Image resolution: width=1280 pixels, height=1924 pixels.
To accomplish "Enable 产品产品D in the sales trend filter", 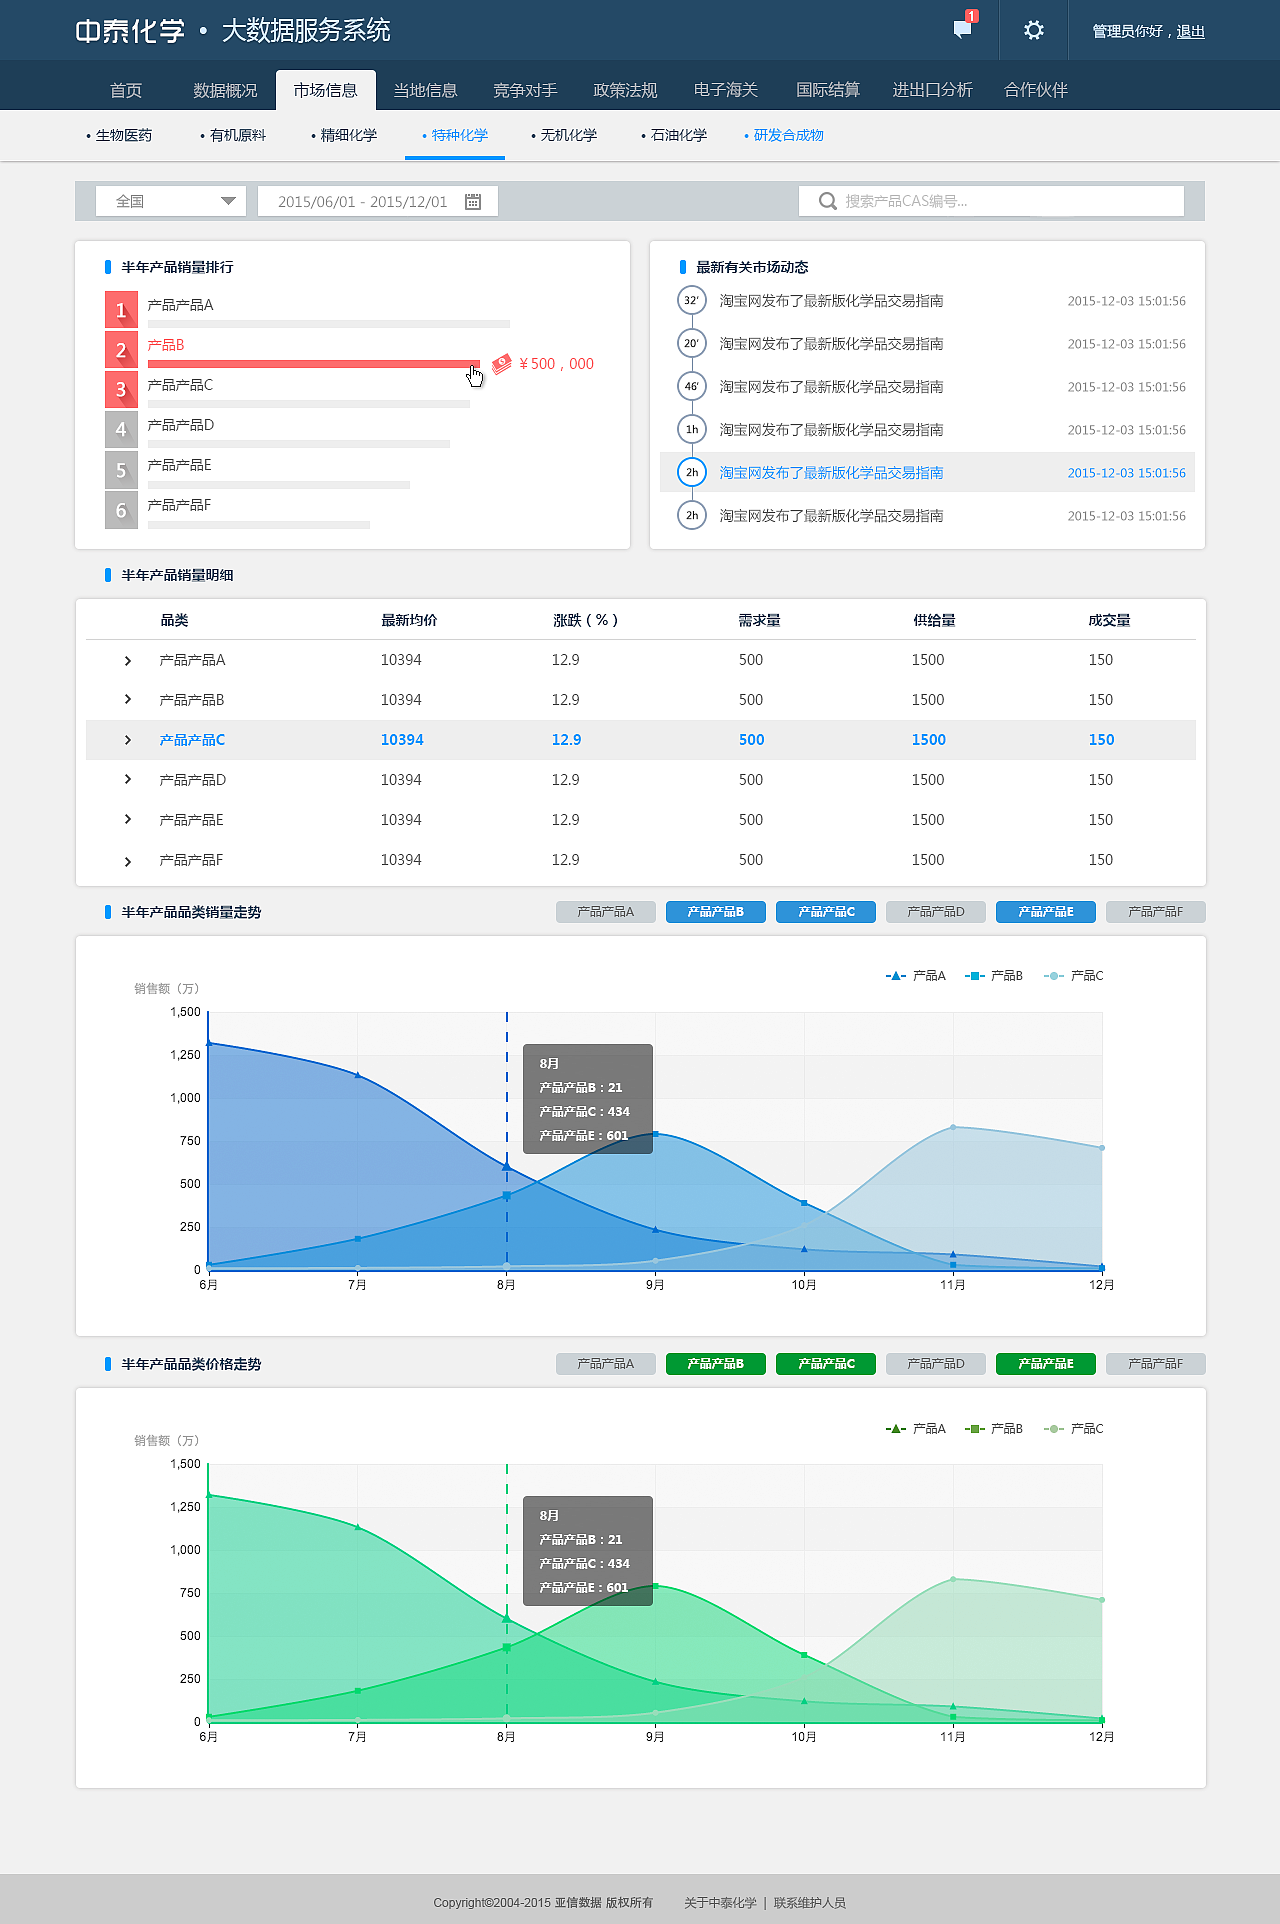I will click(x=936, y=912).
